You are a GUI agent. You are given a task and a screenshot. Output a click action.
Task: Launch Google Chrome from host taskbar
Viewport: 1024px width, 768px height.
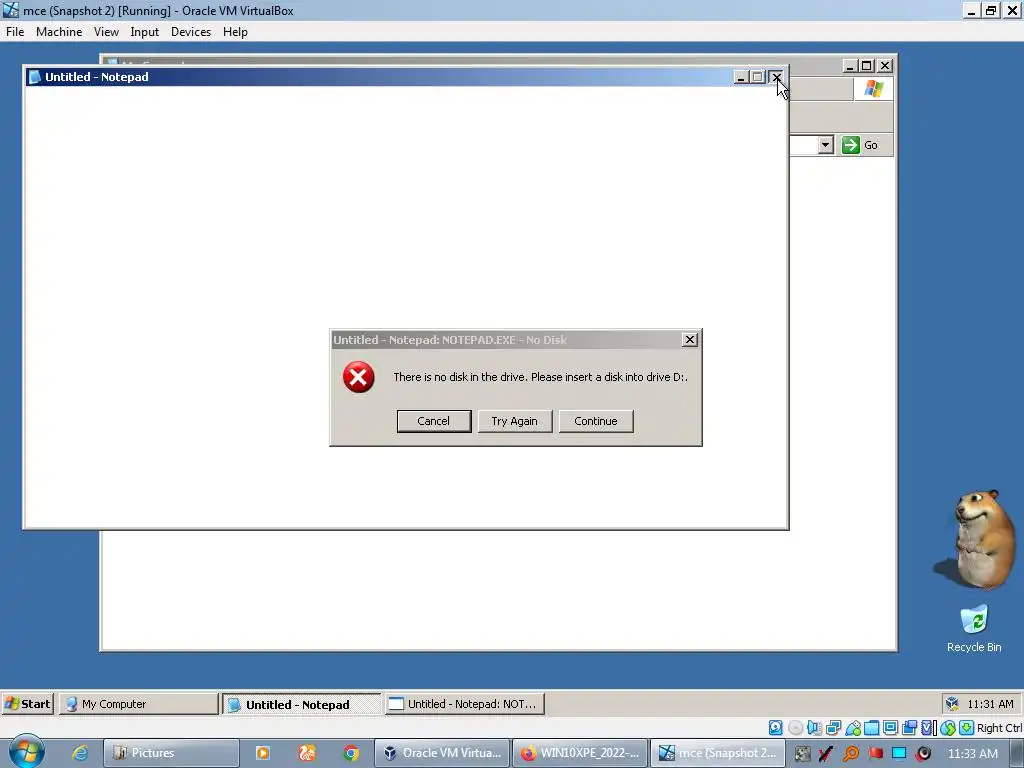coord(351,753)
